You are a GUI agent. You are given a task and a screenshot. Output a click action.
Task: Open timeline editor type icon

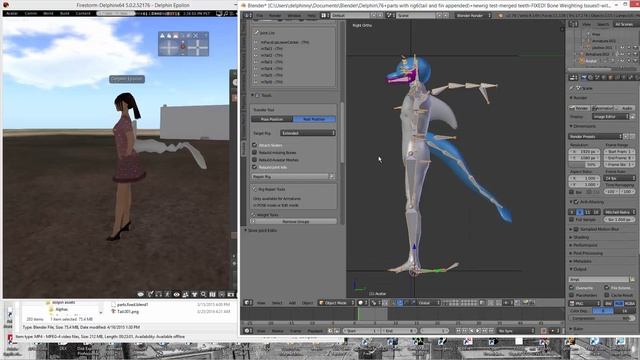pos(247,331)
